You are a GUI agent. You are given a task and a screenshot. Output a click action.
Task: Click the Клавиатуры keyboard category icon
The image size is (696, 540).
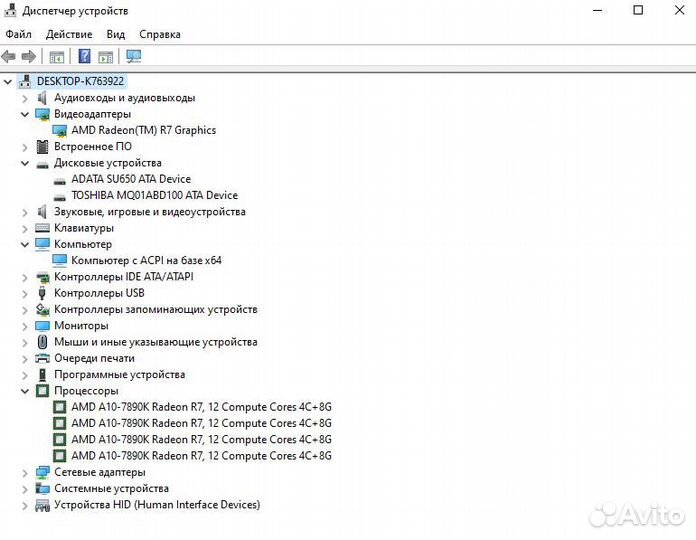(x=42, y=228)
